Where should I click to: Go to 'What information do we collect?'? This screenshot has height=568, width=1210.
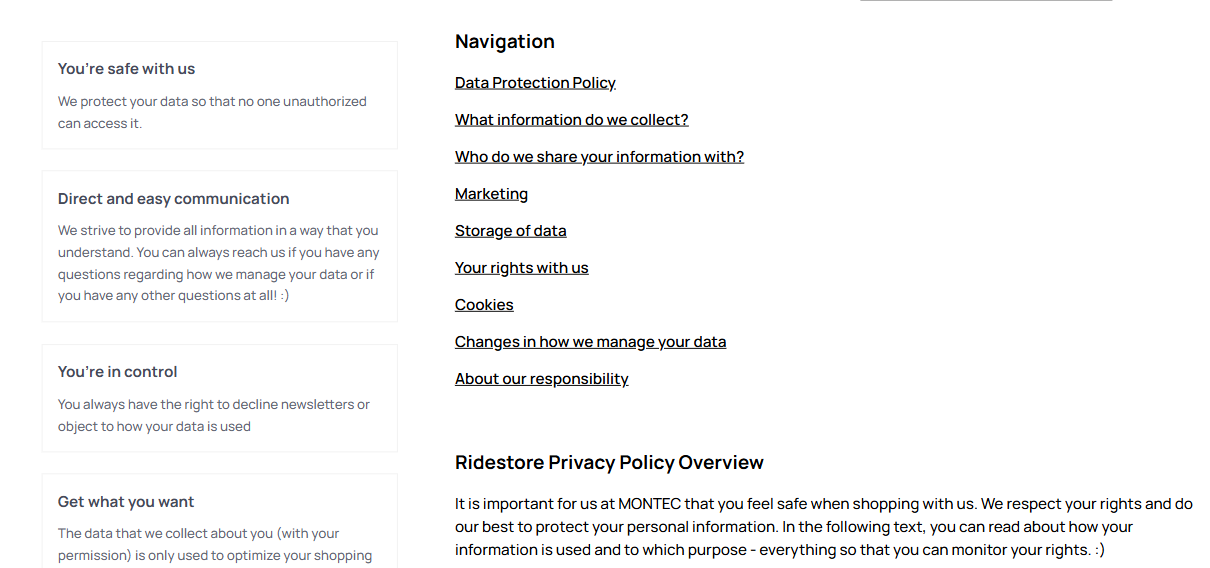click(x=571, y=120)
